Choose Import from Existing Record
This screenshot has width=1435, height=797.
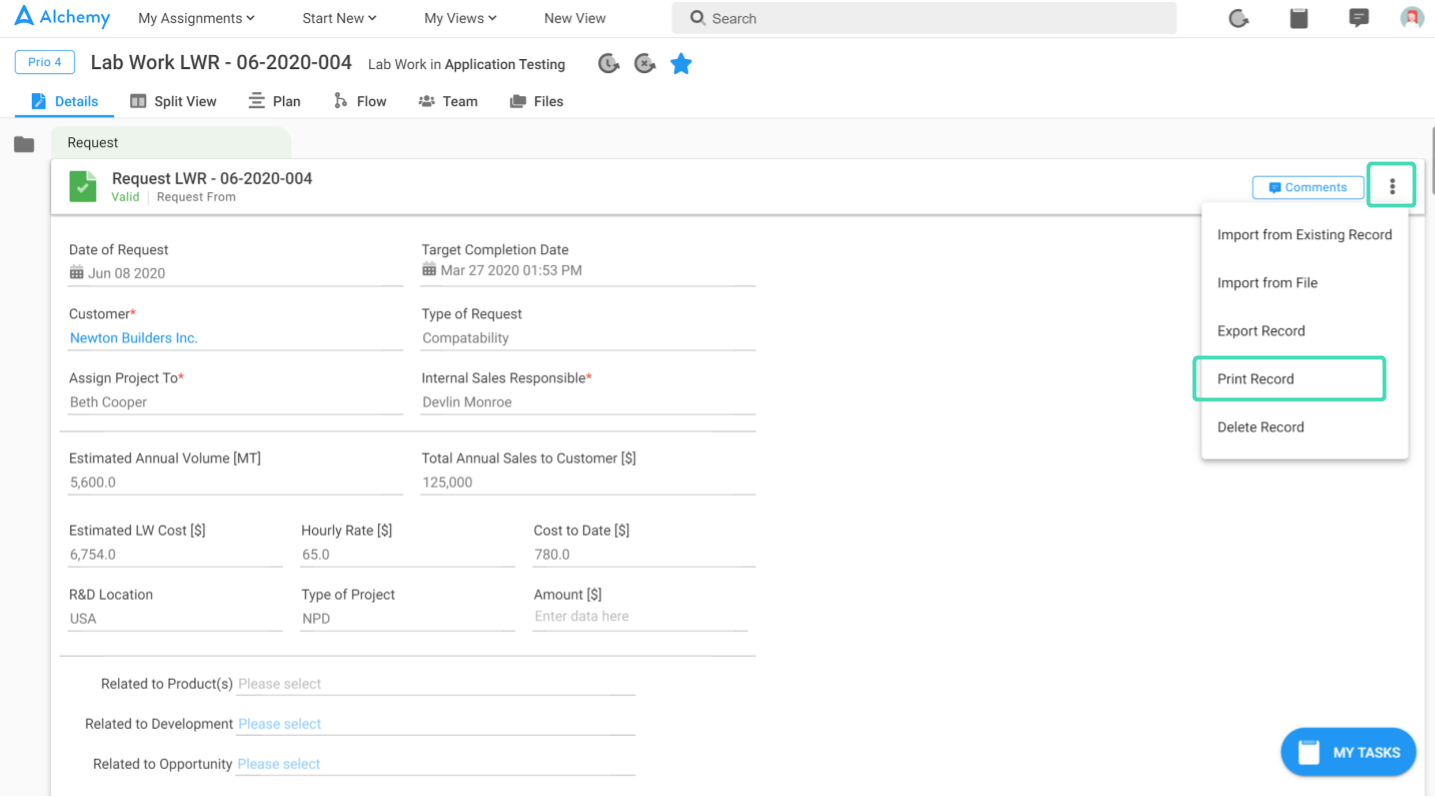tap(1304, 235)
